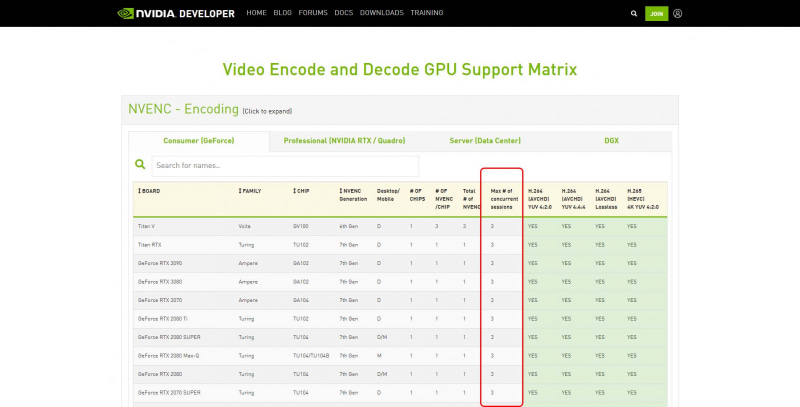Click the NVIDIA Developer logo
Viewport: 800px width, 407px height.
click(176, 13)
